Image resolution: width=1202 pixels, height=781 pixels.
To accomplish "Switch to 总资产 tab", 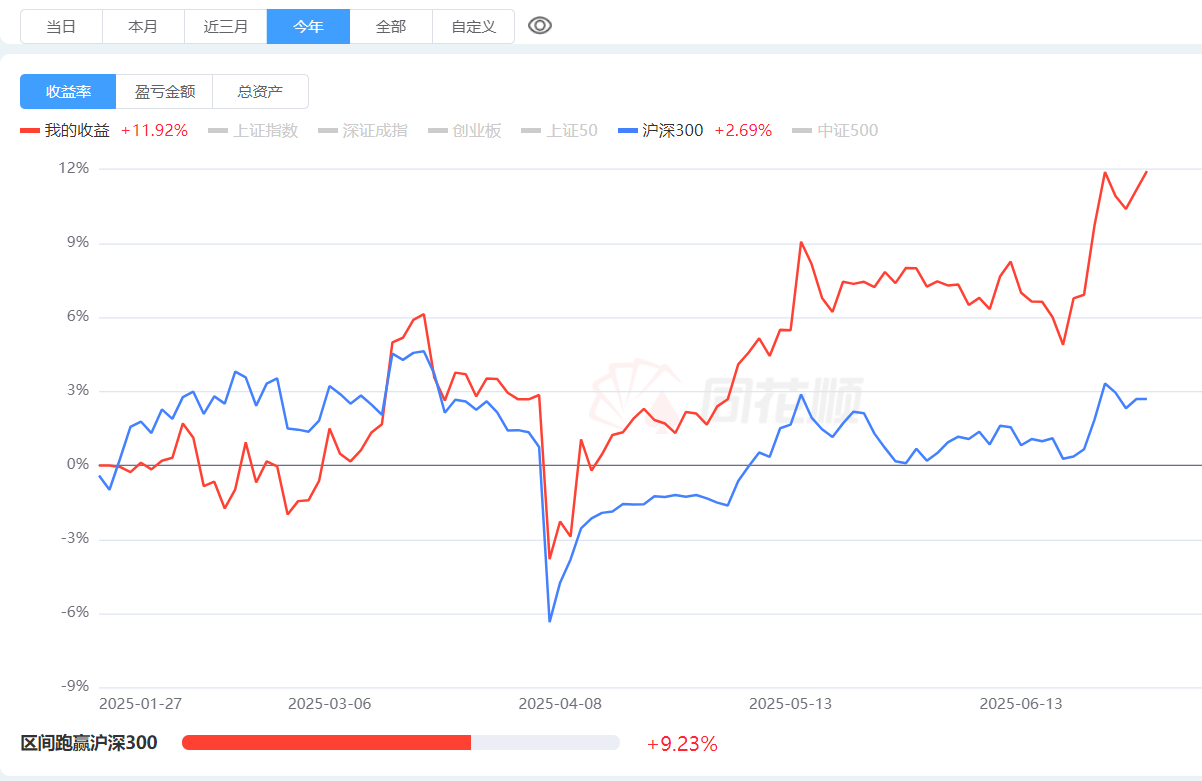I will 260,92.
